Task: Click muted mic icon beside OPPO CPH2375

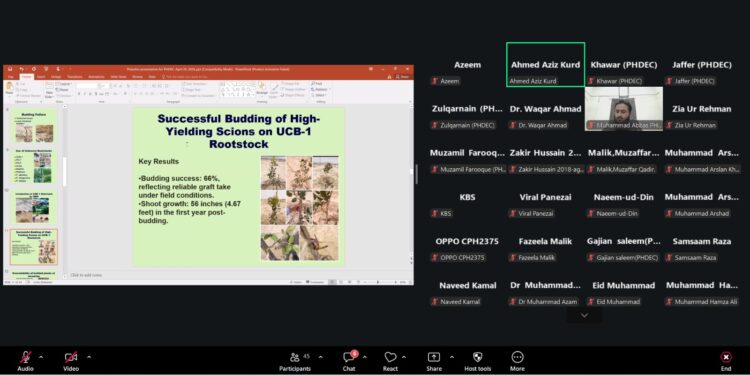Action: pyautogui.click(x=435, y=257)
